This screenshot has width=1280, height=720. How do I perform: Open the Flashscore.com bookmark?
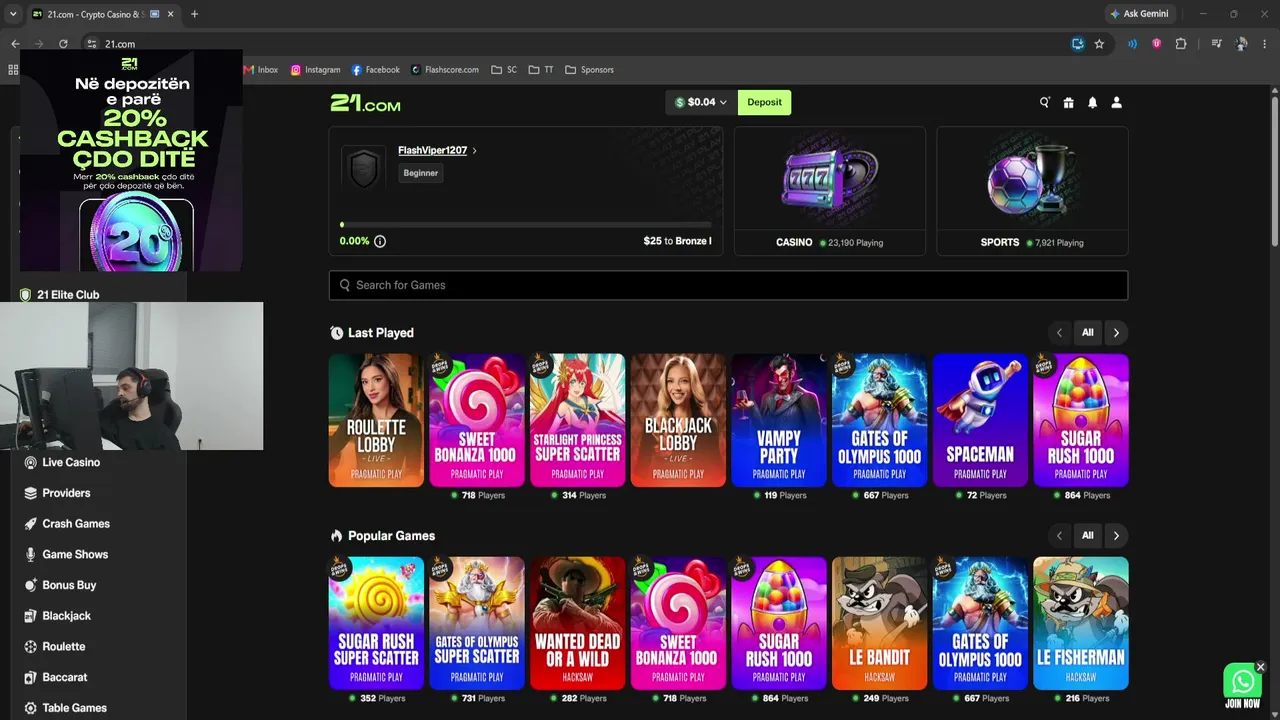pos(444,70)
